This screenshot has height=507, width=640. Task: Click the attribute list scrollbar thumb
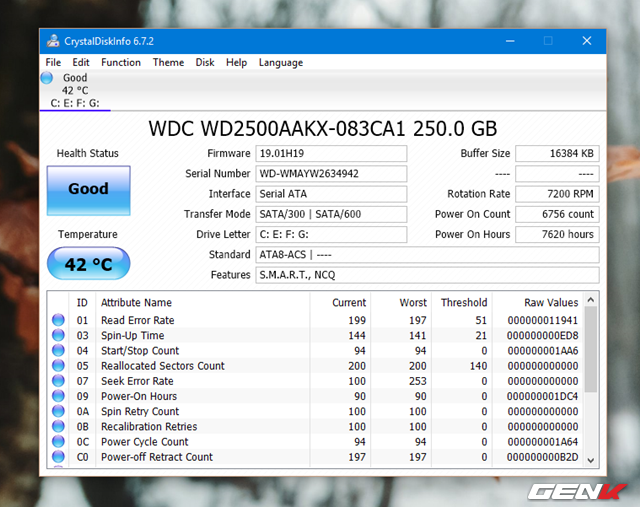click(x=591, y=349)
